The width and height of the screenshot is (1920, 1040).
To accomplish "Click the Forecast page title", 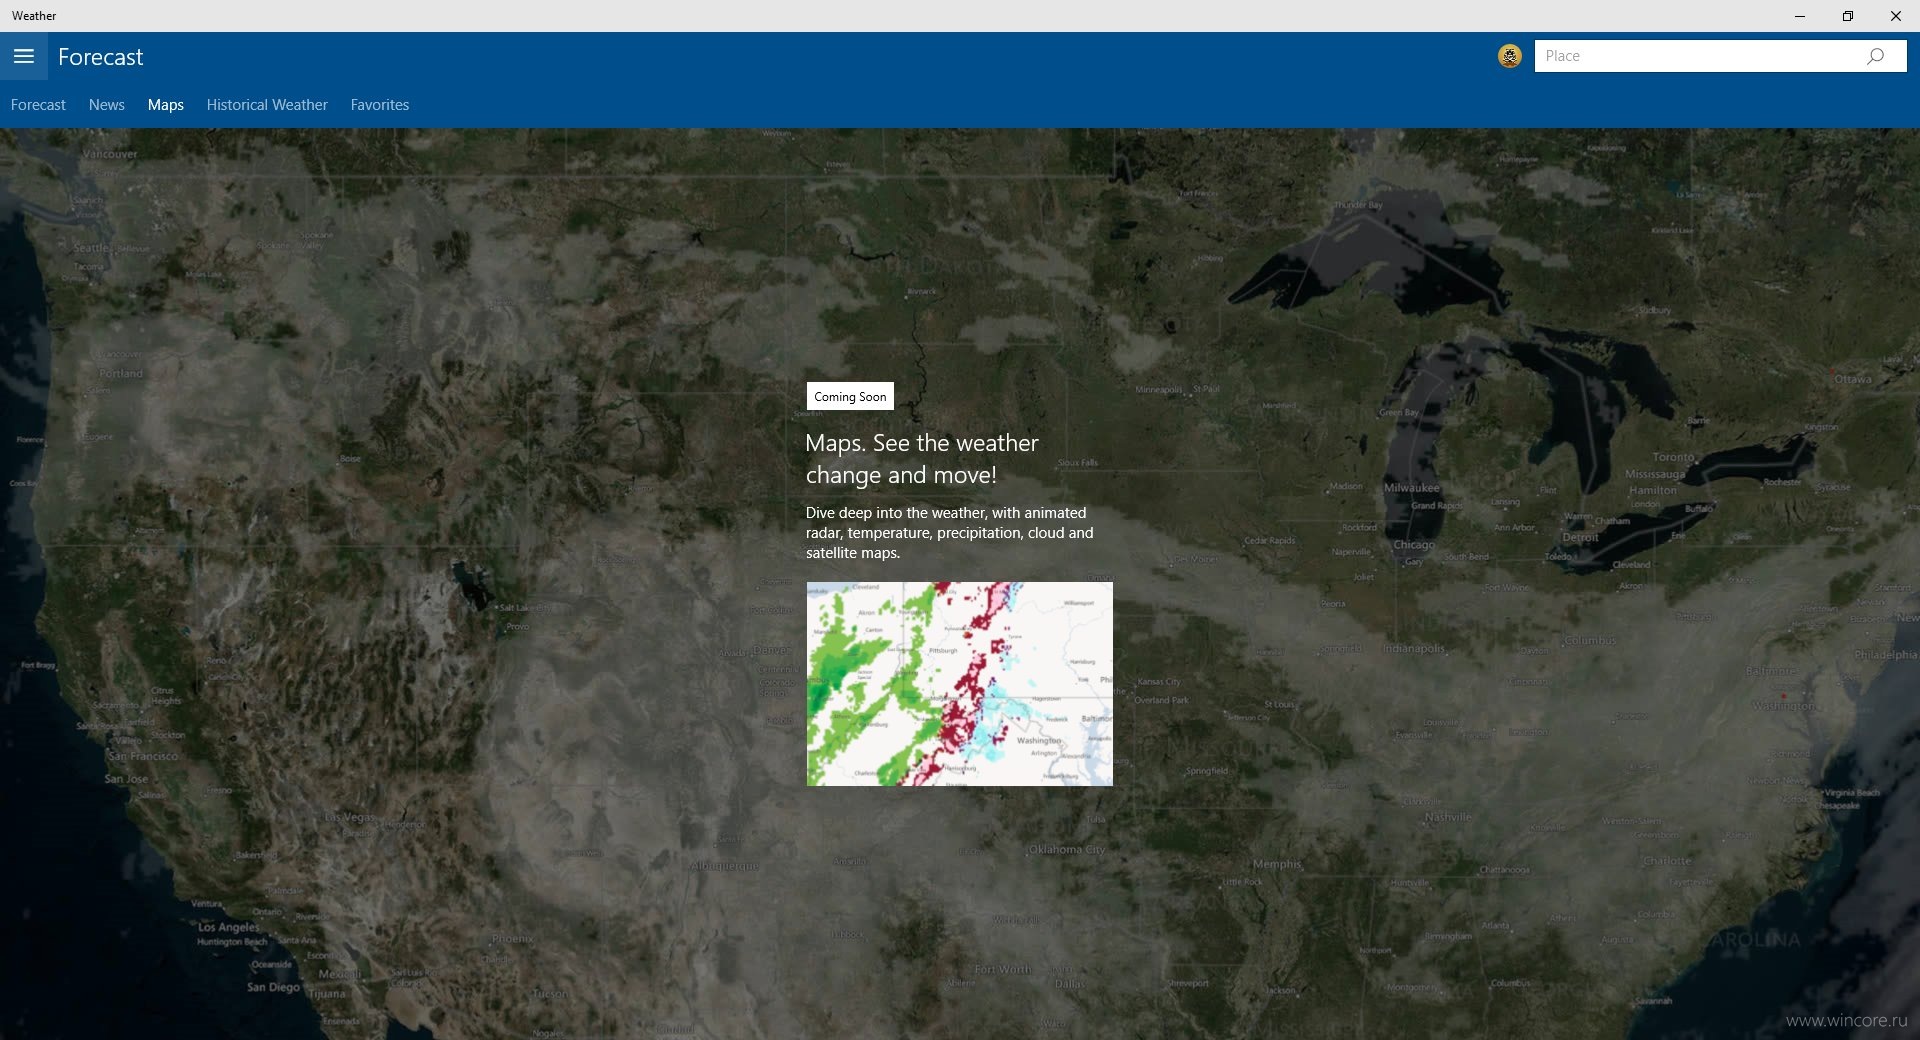I will click(100, 57).
